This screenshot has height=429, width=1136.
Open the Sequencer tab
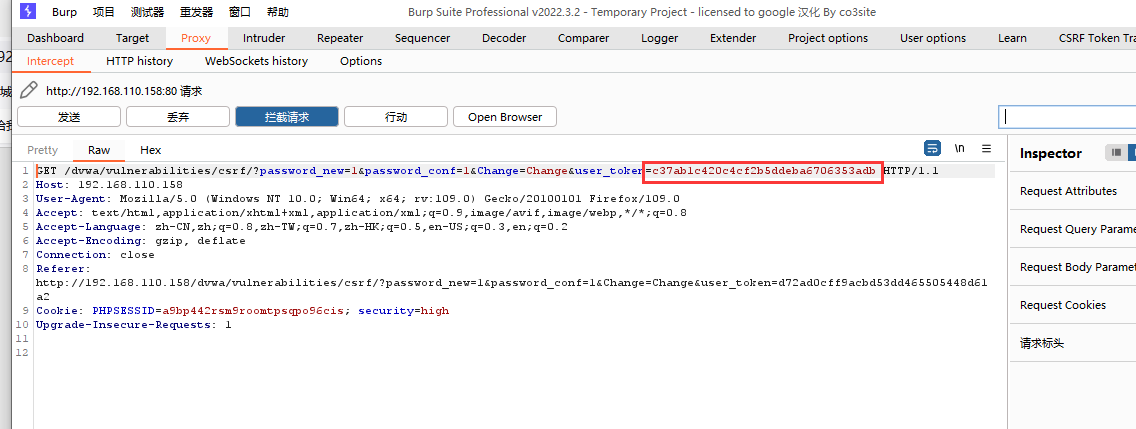tap(422, 38)
